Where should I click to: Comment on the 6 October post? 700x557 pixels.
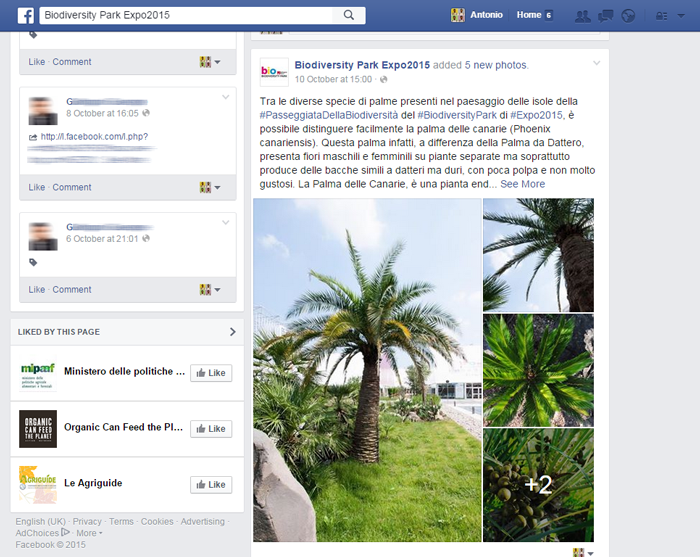pos(72,290)
